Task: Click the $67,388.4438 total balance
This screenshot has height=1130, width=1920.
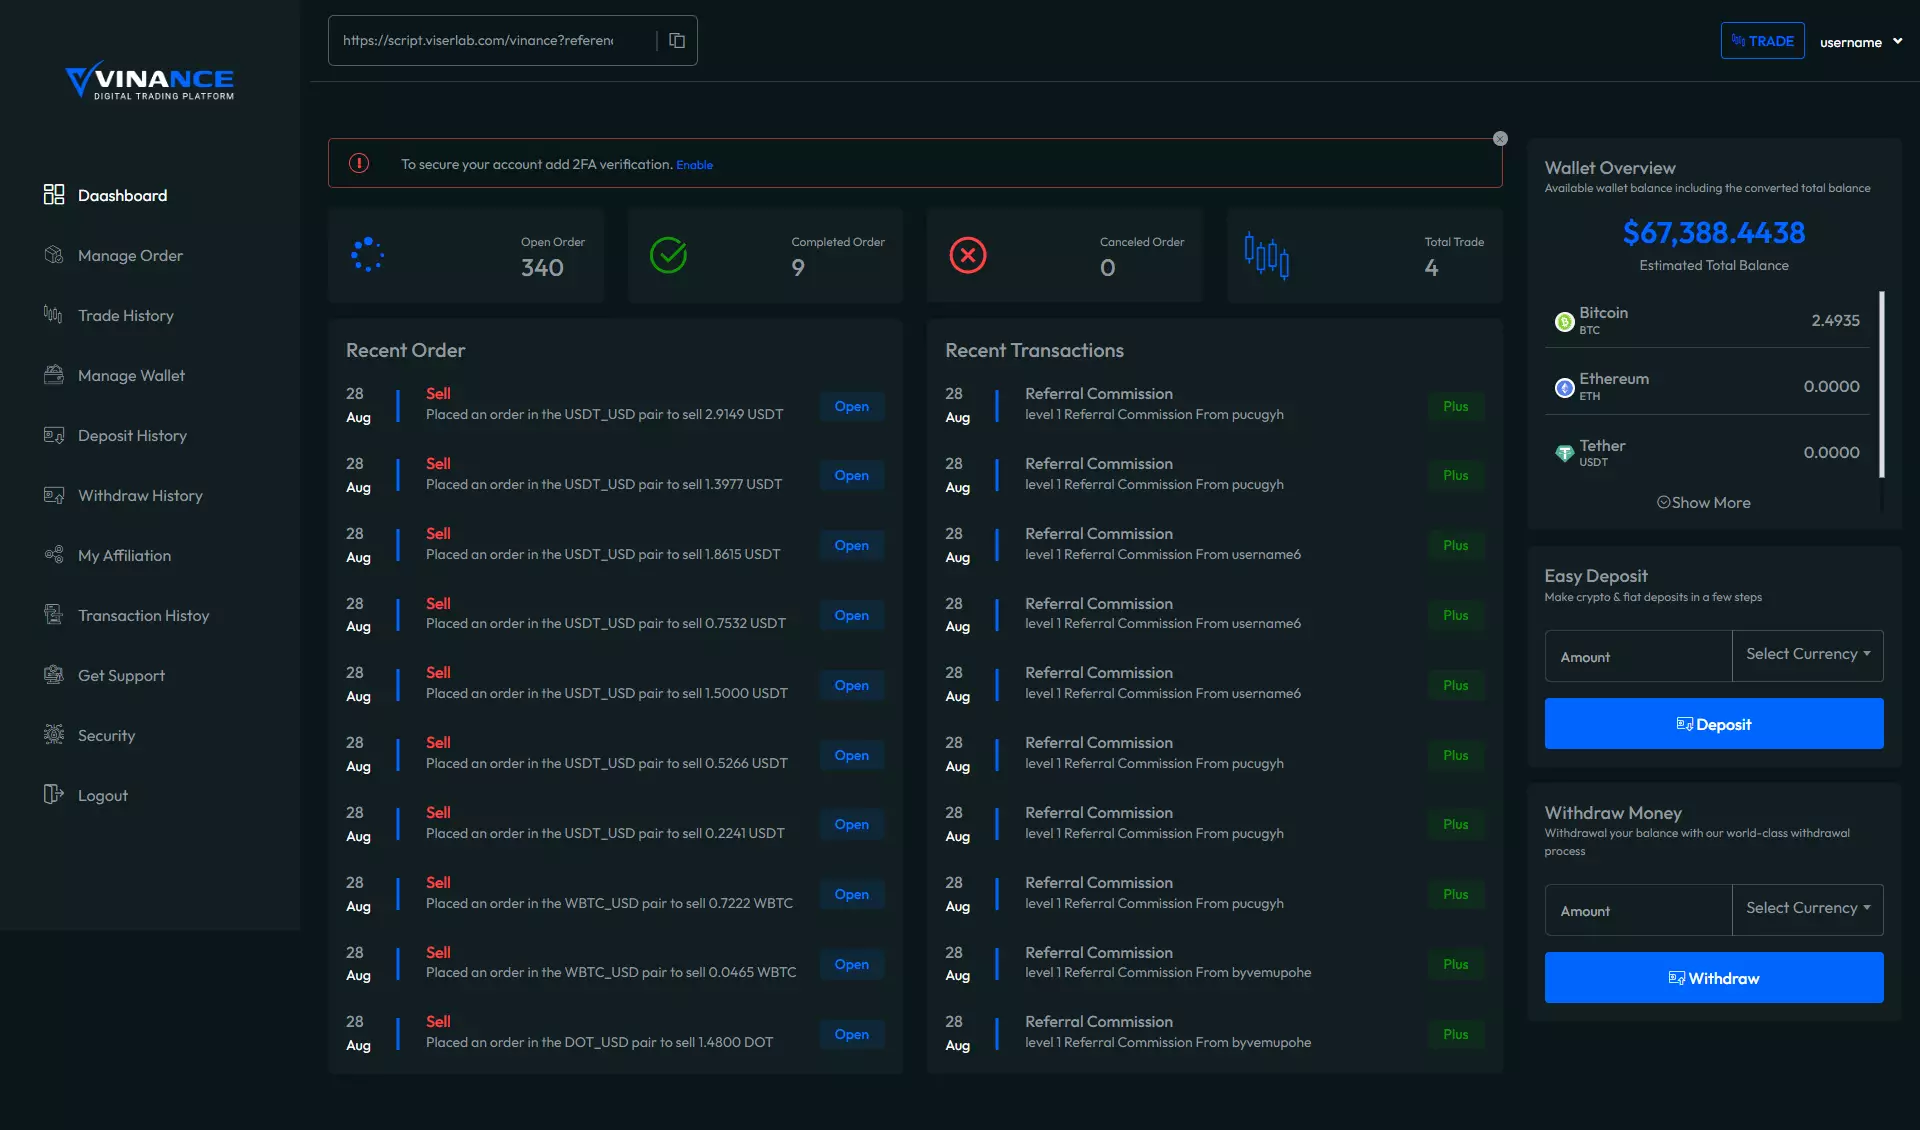Action: [x=1714, y=233]
